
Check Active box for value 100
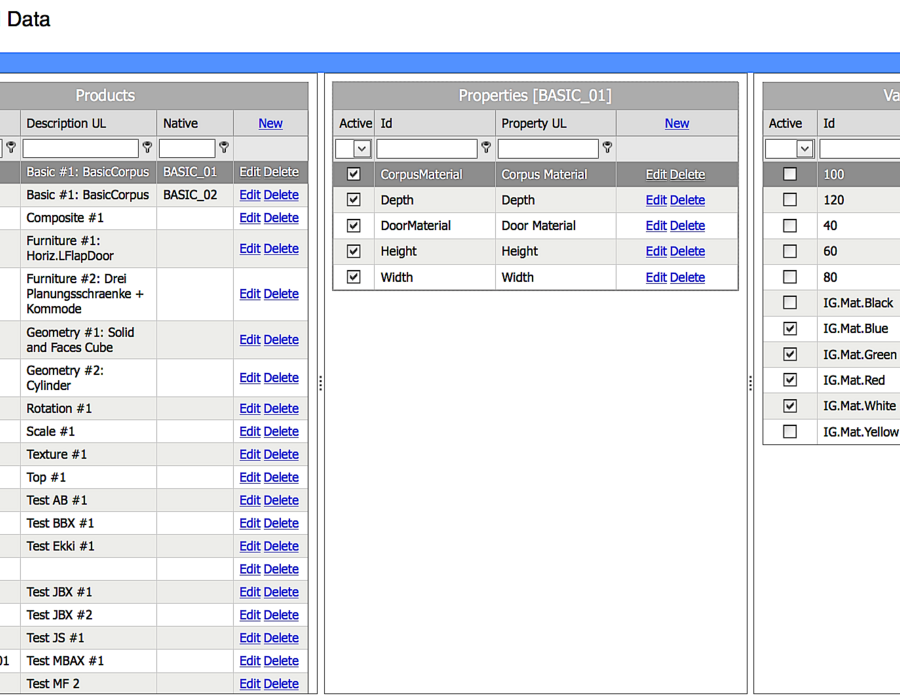(790, 174)
